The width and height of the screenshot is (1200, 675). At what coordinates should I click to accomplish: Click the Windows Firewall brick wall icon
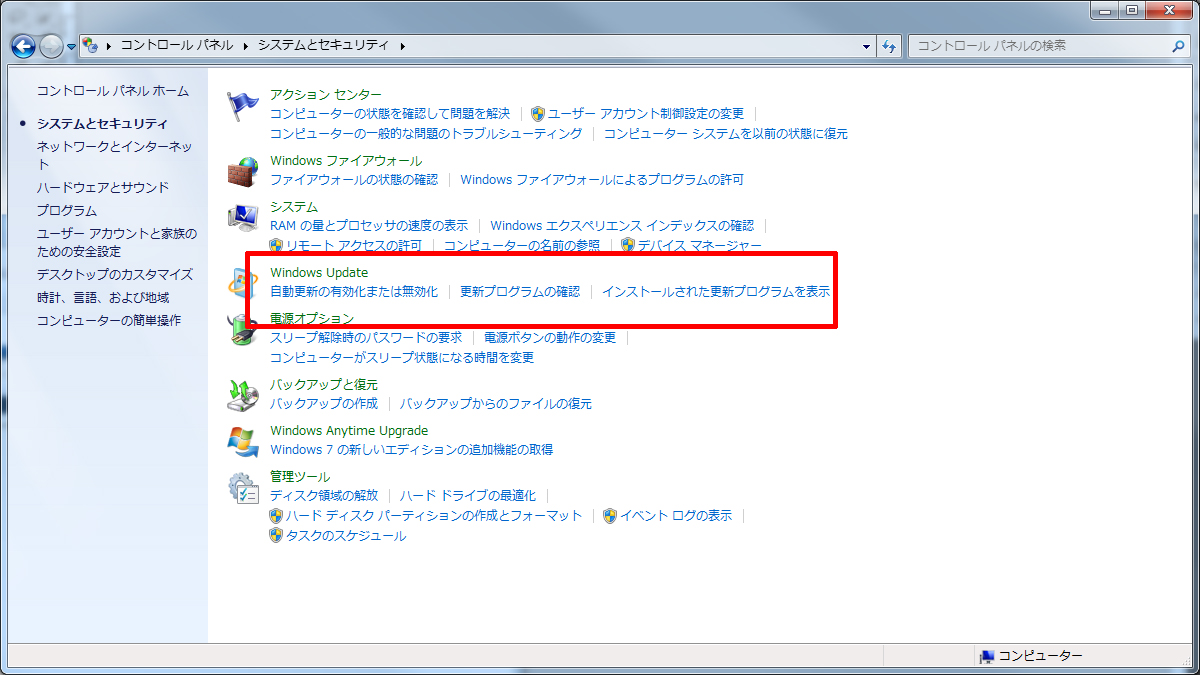click(x=243, y=171)
